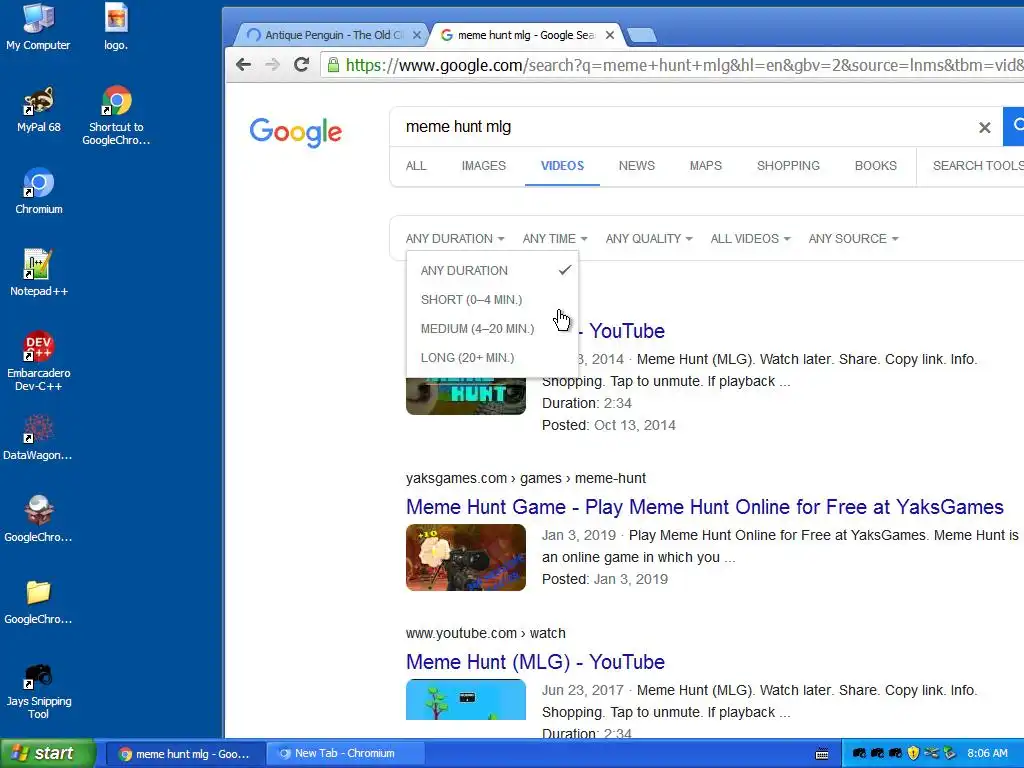Expand the ANY SOURCE dropdown
The image size is (1024, 768).
[853, 239]
